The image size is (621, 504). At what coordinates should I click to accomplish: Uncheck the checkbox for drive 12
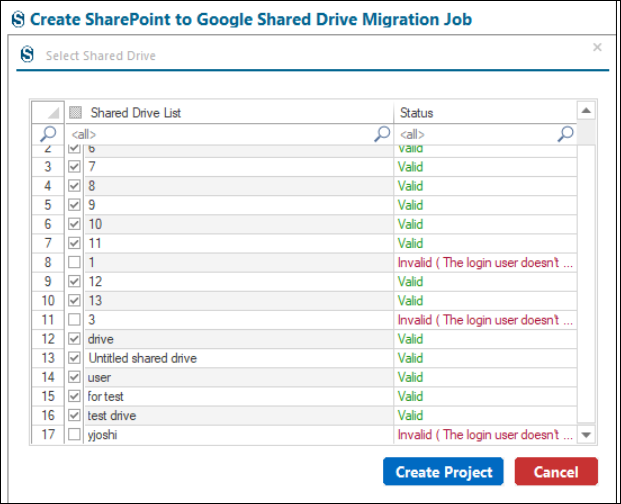click(74, 281)
